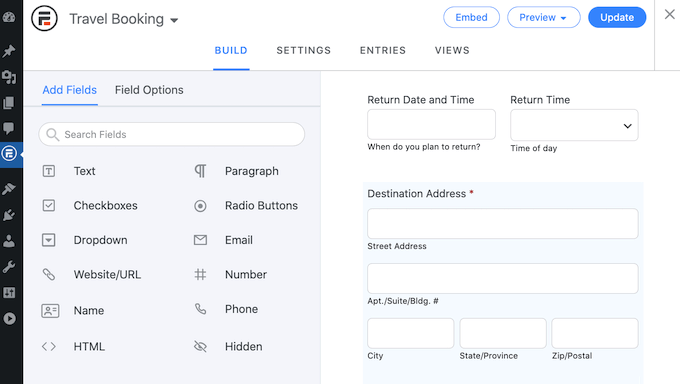Close the form builder with X

[x=670, y=14]
